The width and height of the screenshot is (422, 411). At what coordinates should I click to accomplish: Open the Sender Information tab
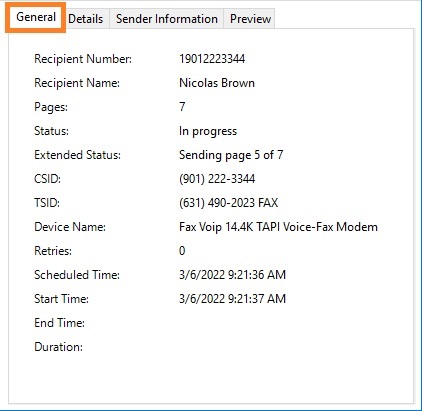point(167,19)
